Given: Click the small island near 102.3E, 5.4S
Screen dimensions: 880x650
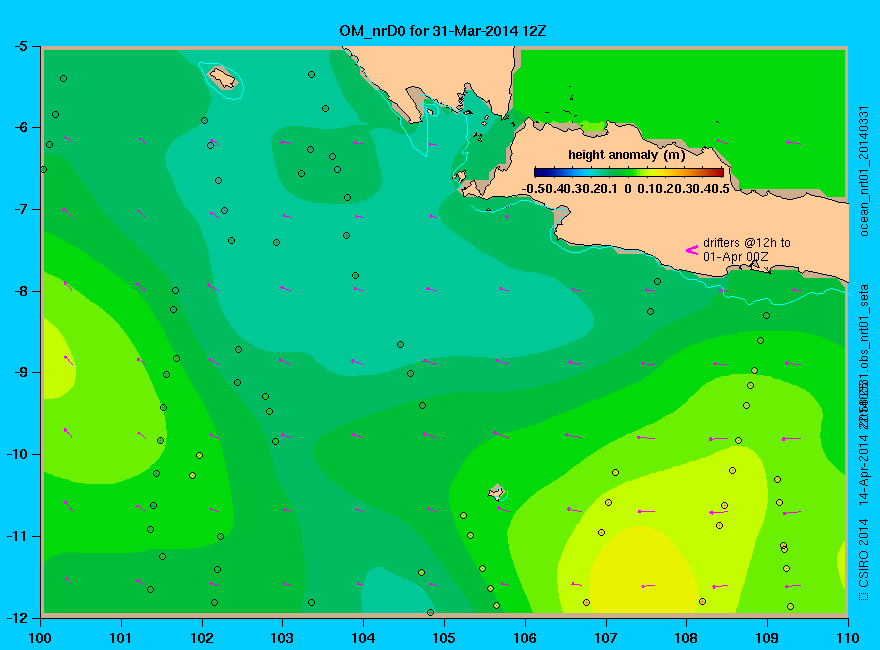Looking at the screenshot, I should tap(223, 78).
